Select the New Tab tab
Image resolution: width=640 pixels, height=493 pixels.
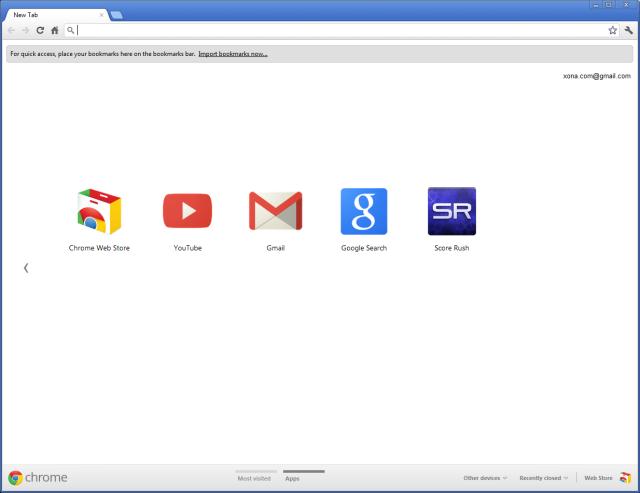pyautogui.click(x=56, y=15)
